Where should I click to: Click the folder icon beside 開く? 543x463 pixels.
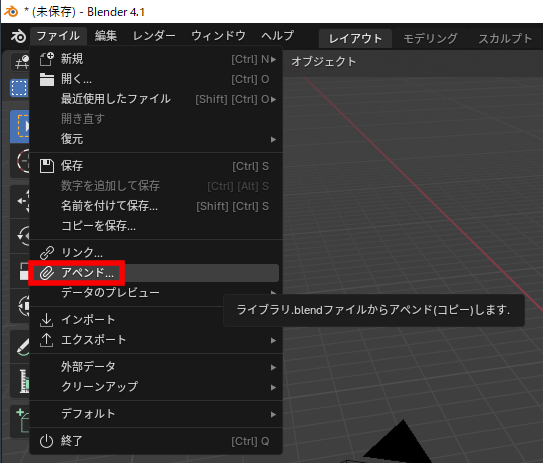46,79
